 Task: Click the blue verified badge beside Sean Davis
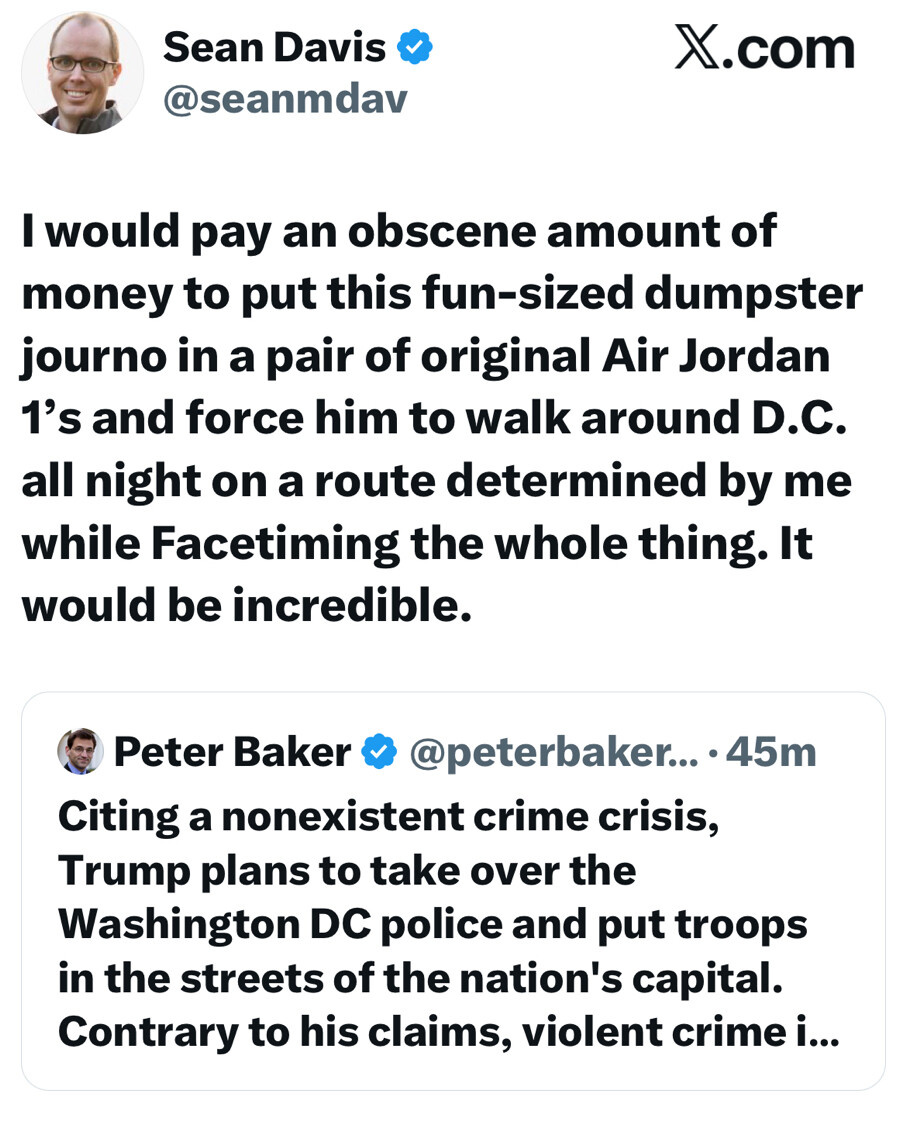(x=416, y=47)
